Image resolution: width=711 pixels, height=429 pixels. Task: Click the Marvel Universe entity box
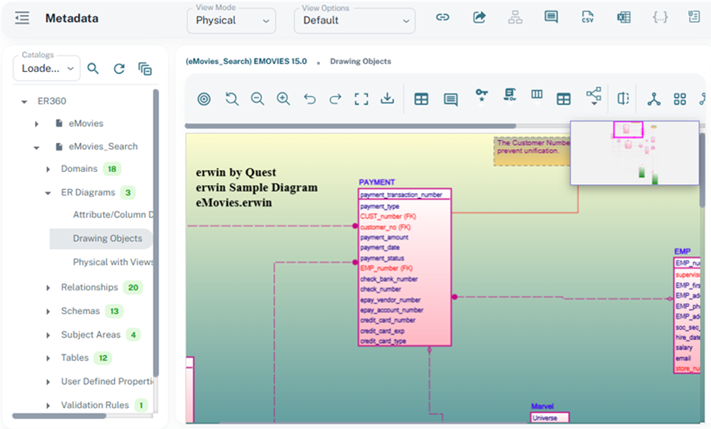click(550, 417)
